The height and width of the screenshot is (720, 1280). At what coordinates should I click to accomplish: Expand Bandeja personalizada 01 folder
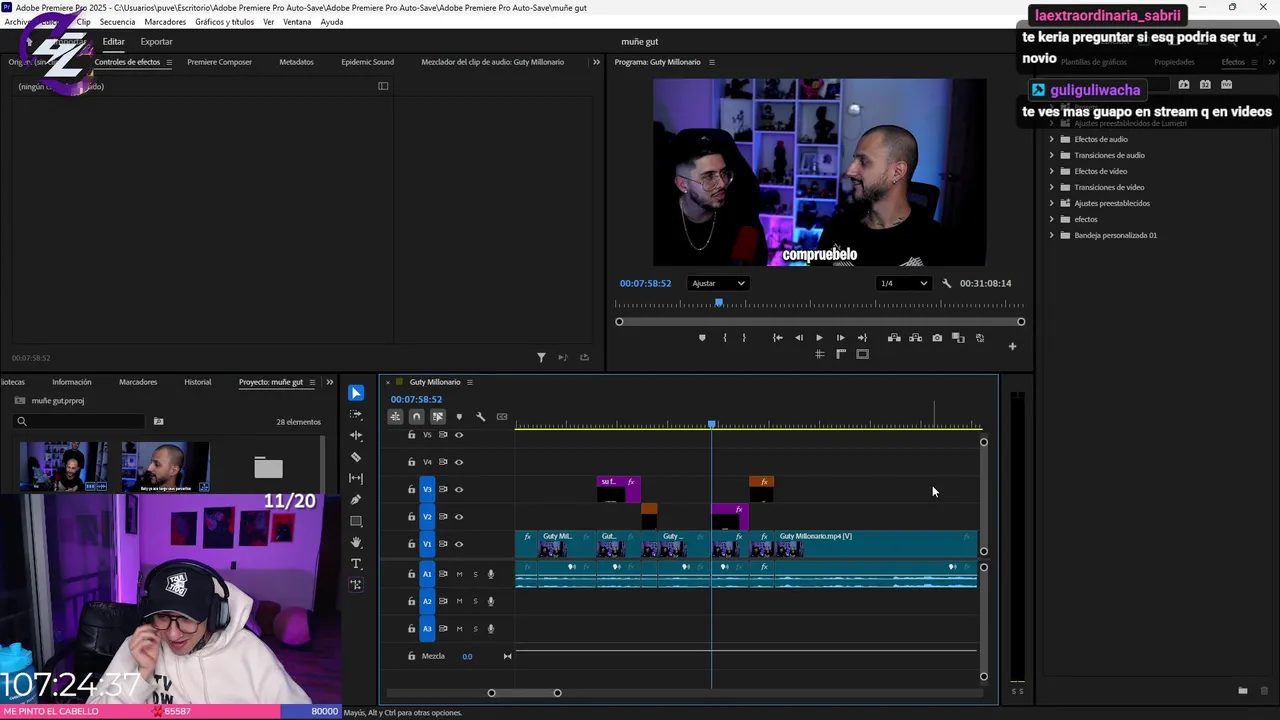pyautogui.click(x=1051, y=235)
